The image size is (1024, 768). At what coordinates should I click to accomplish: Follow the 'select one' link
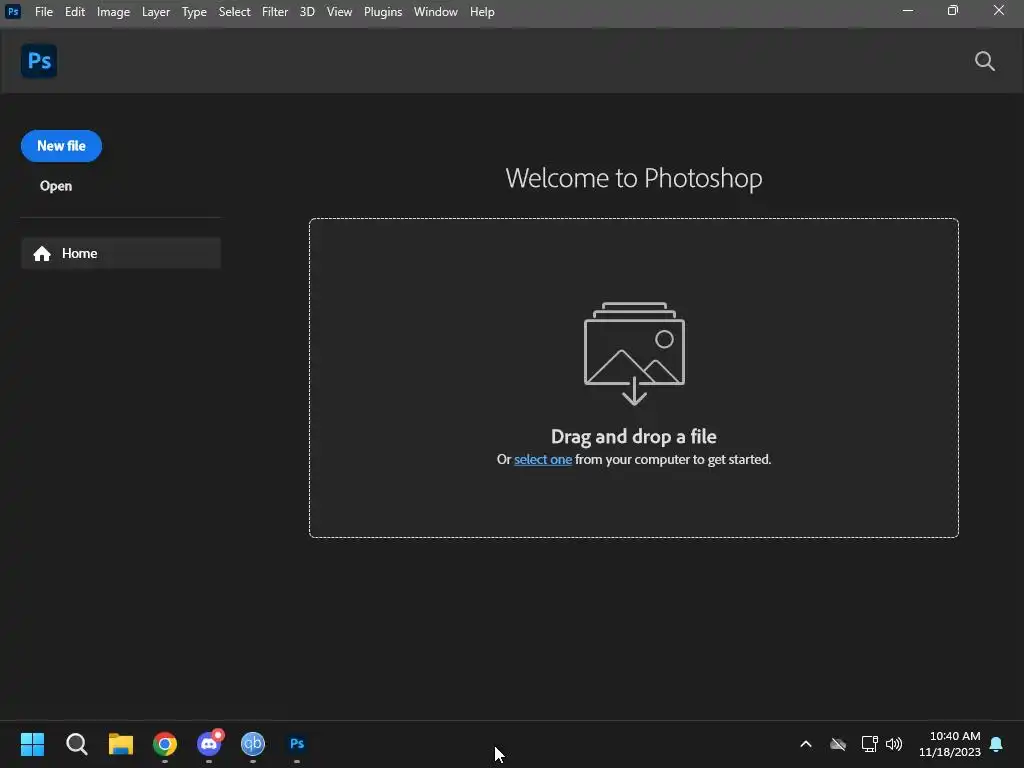543,460
